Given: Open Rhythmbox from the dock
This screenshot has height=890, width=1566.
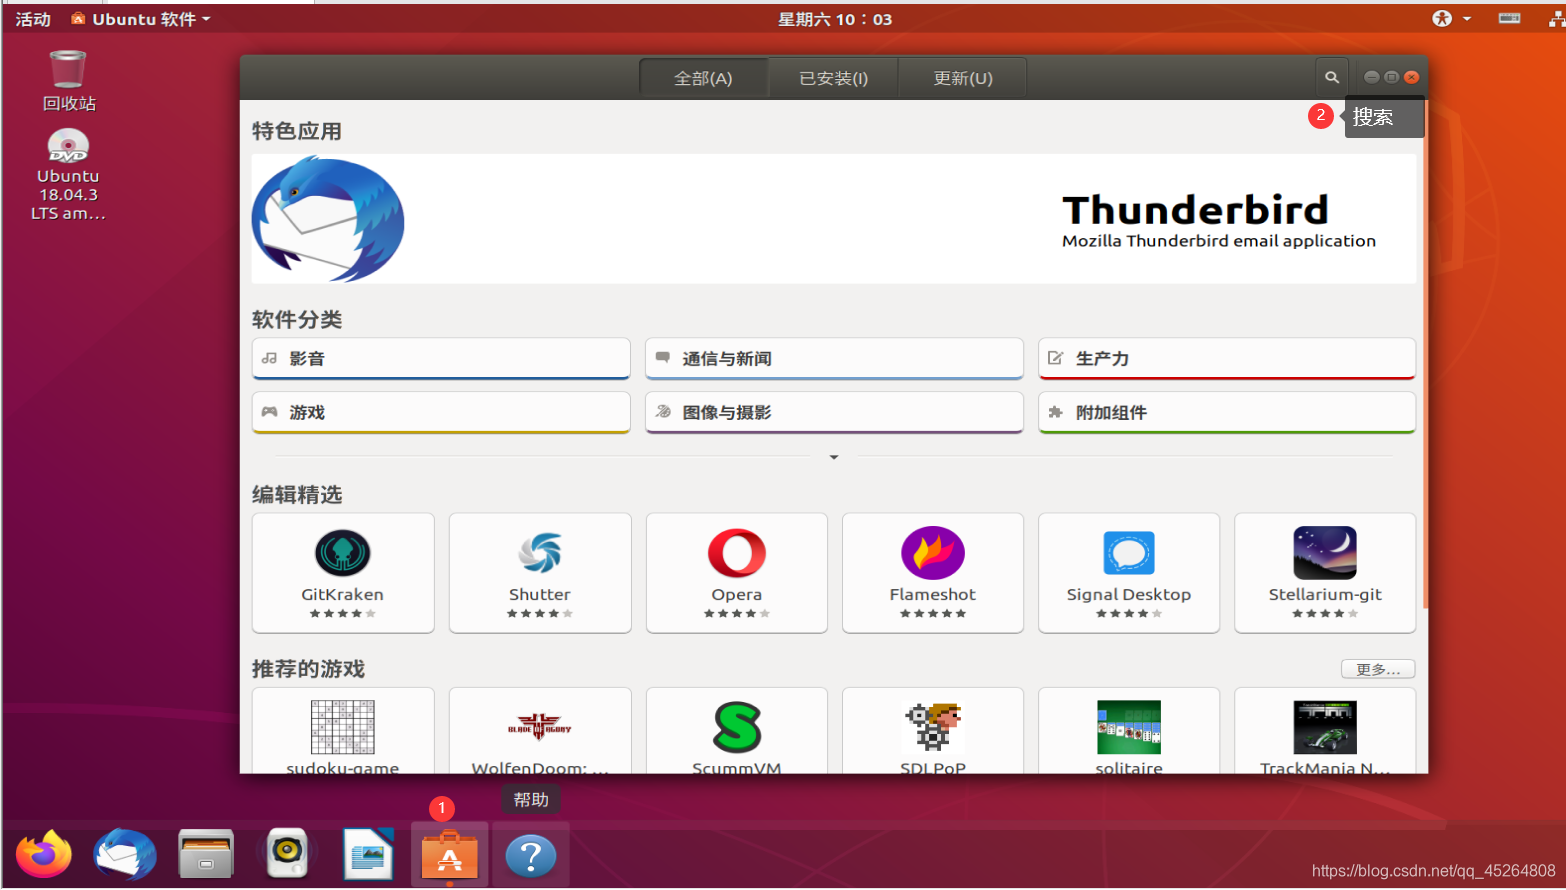Looking at the screenshot, I should point(287,855).
